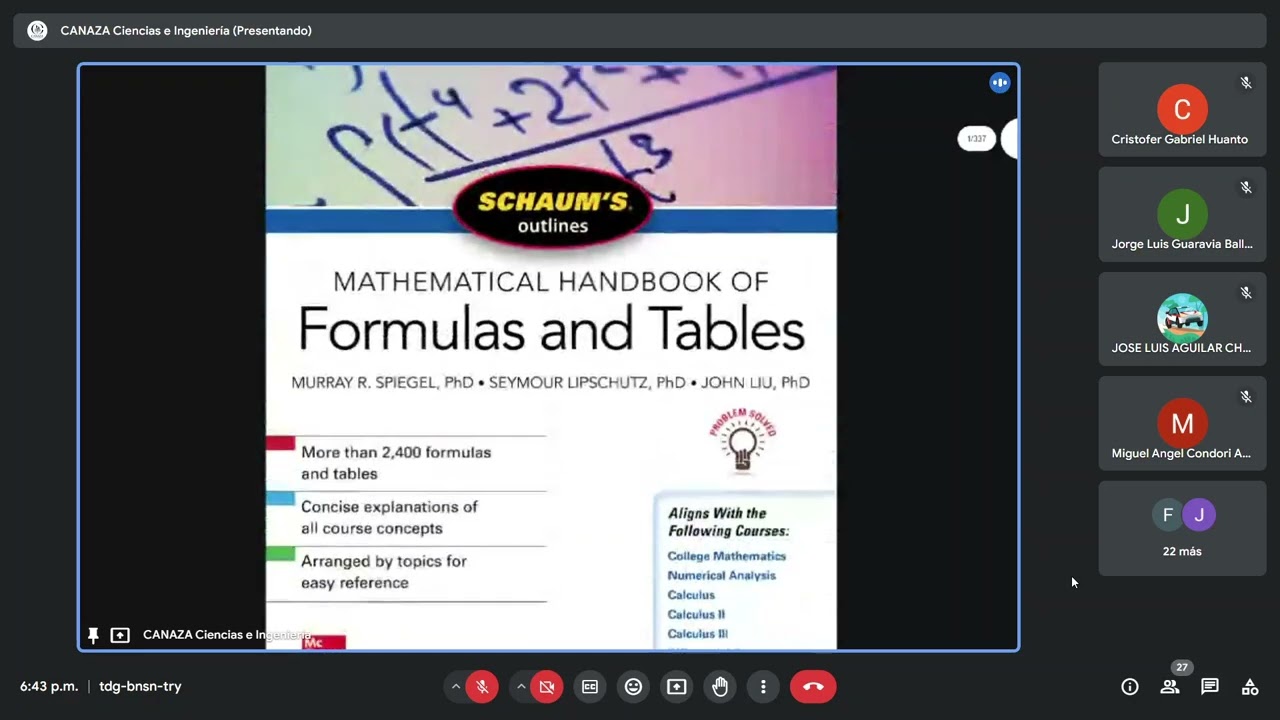
Task: Select the 'CANAZA Ciencias e Ingenieria (Presentando)' title
Action: tap(186, 31)
